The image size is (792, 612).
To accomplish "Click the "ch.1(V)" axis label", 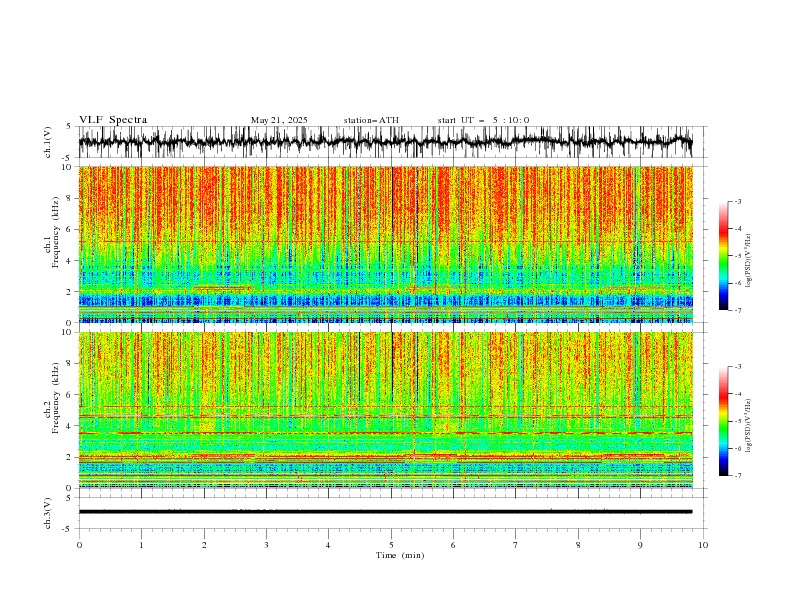I will tap(48, 142).
